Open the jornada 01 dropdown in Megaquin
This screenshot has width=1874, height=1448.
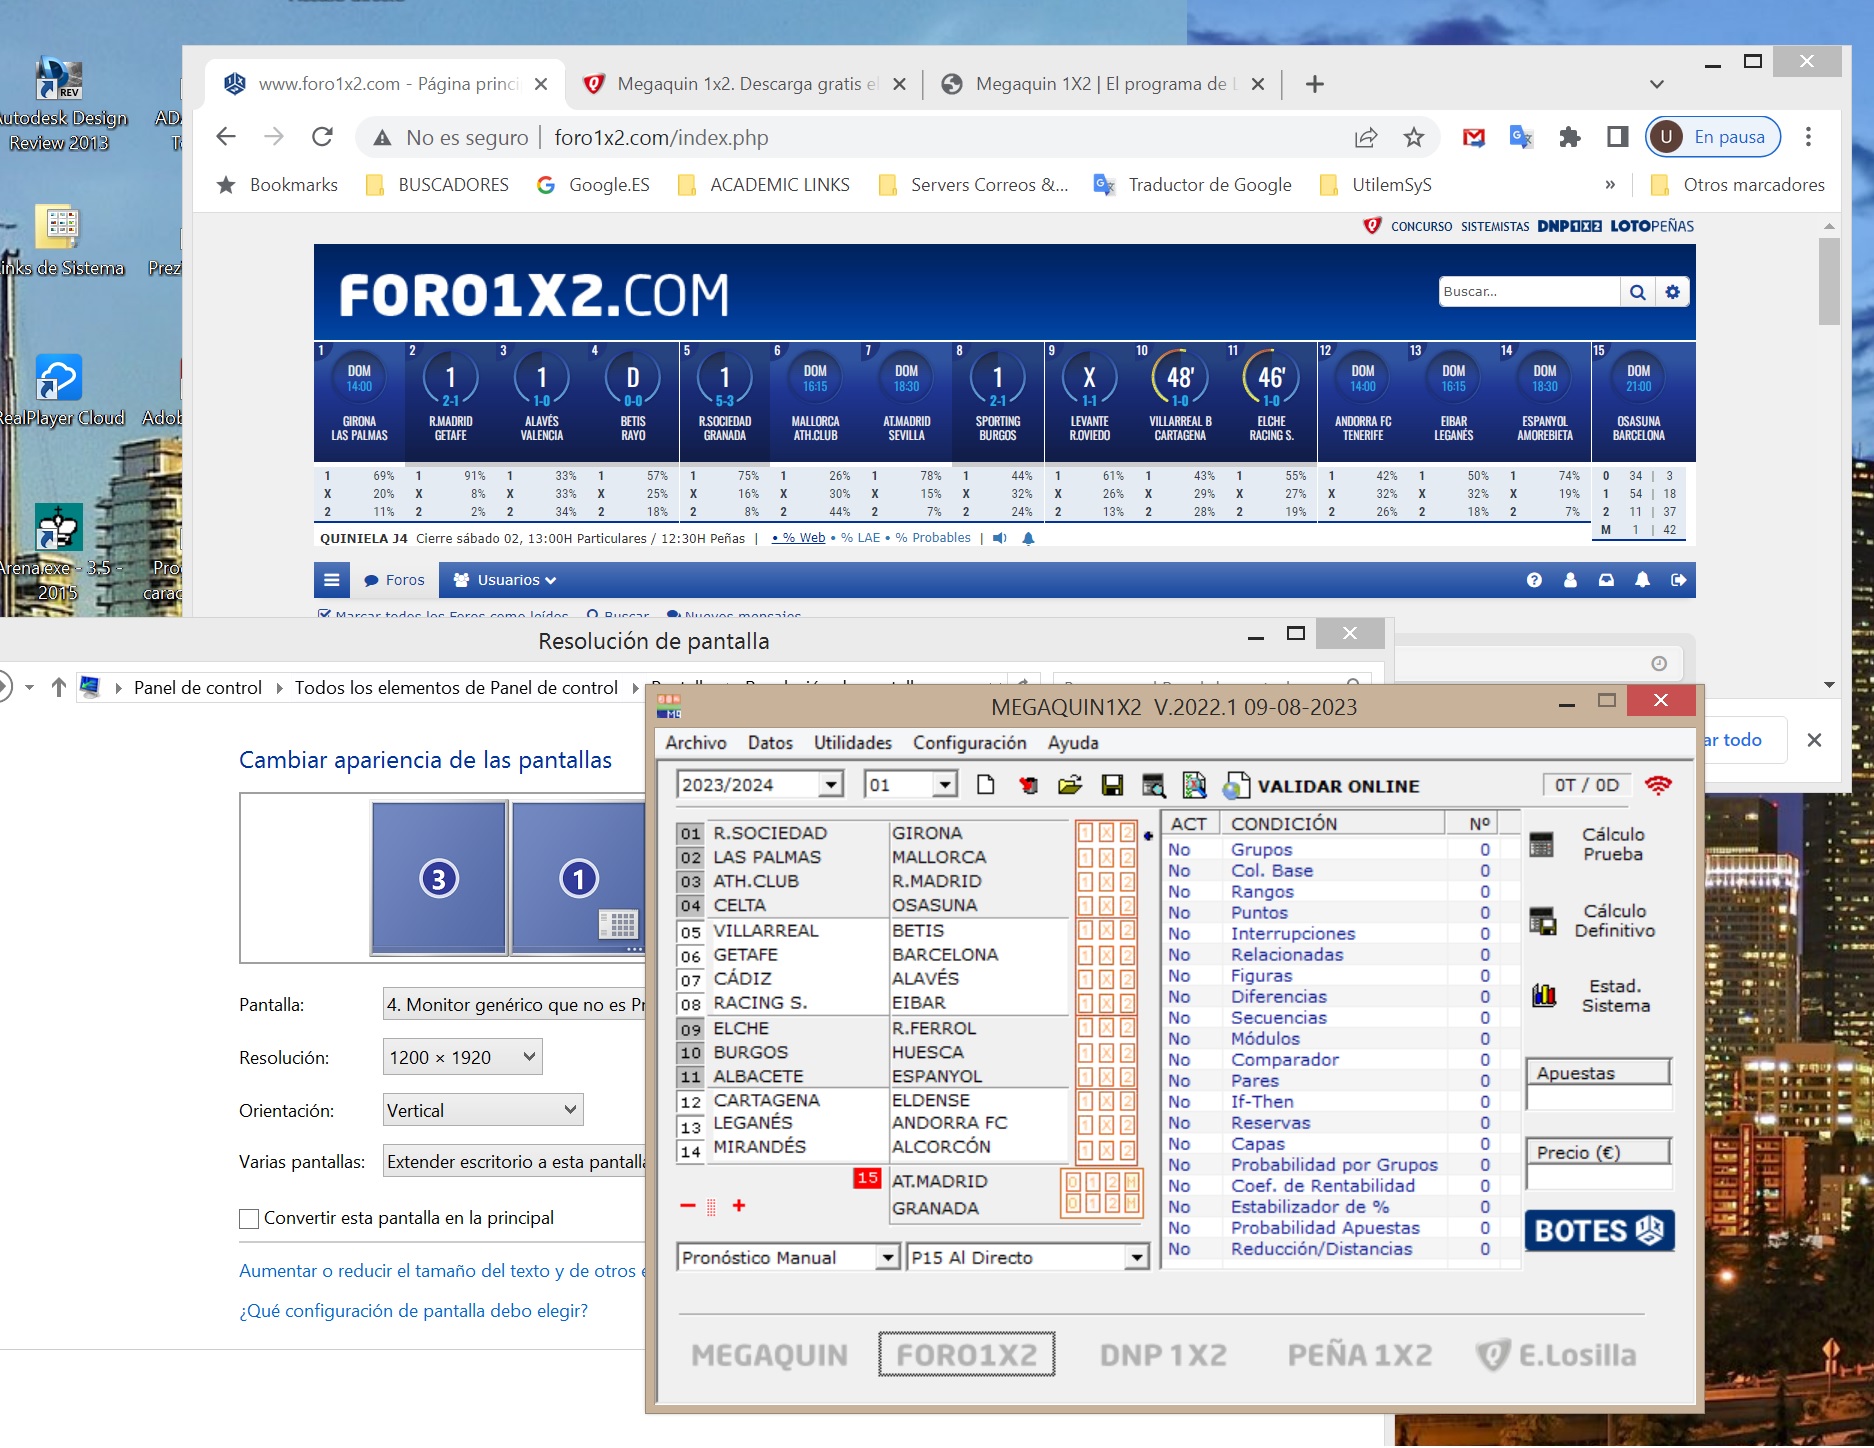coord(944,785)
